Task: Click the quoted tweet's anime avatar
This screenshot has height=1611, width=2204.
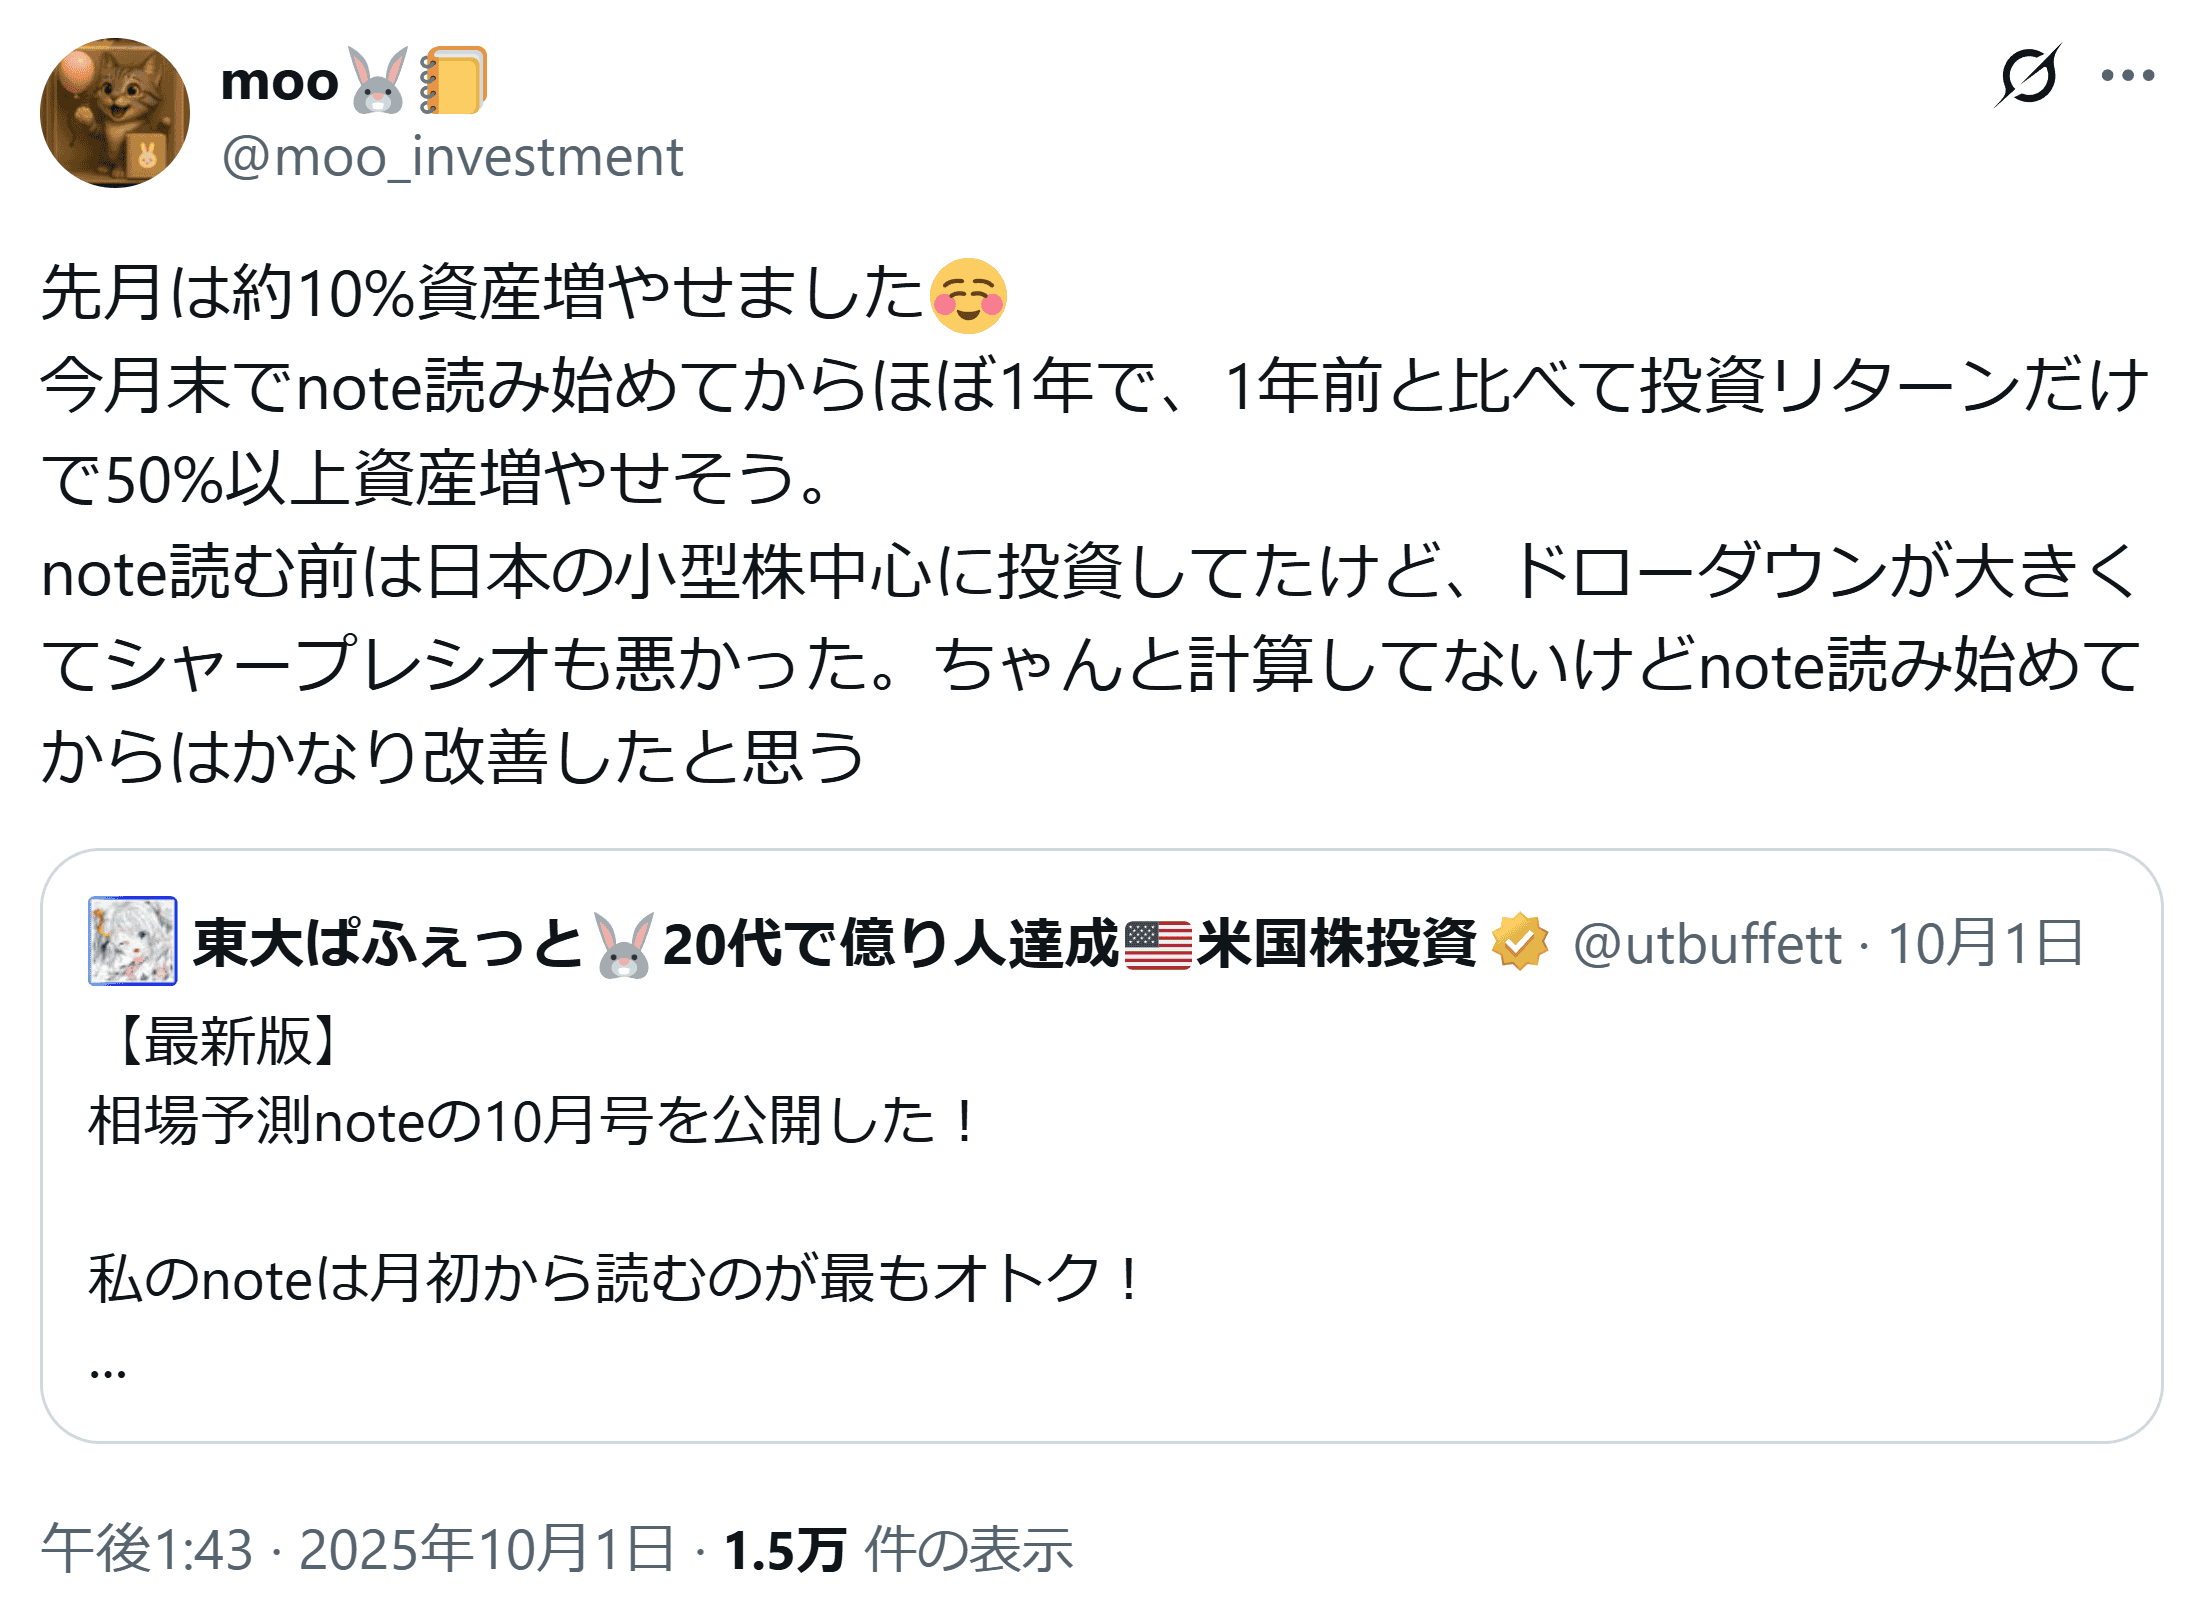Action: (x=133, y=941)
